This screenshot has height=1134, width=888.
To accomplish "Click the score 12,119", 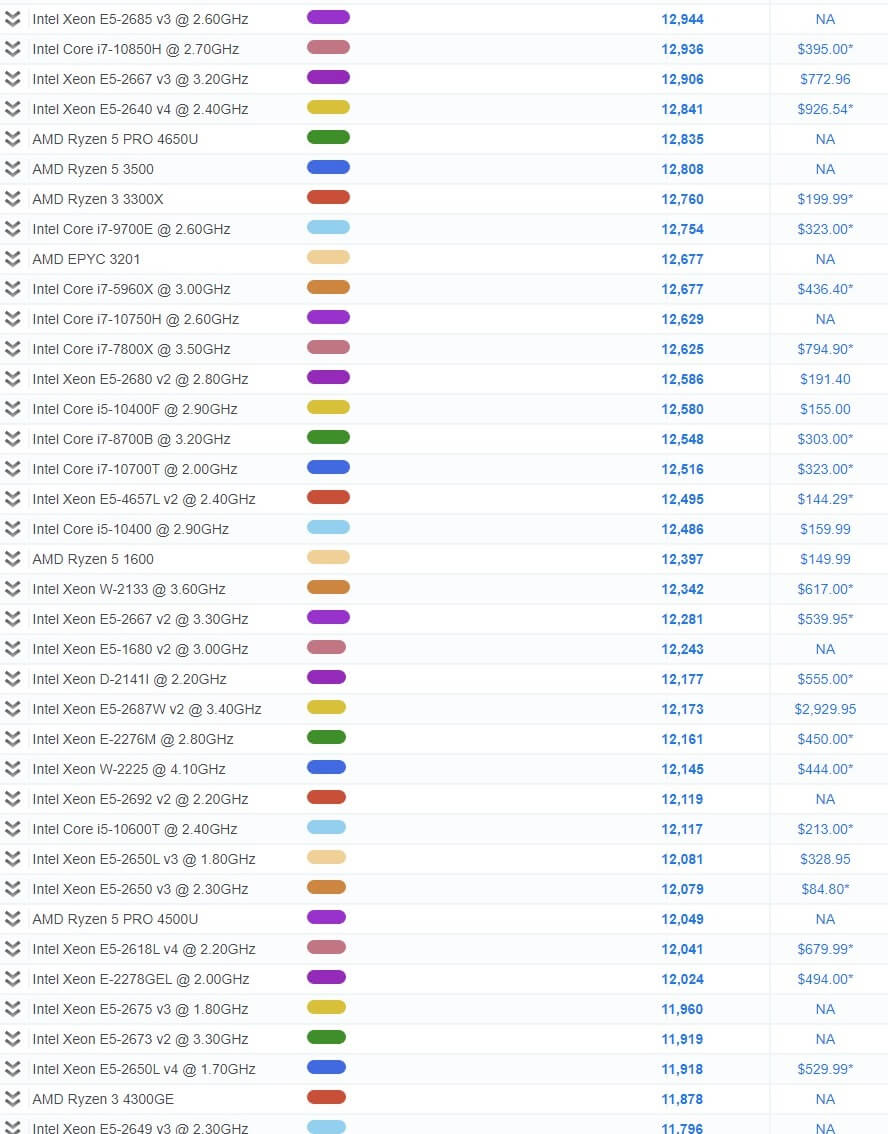I will pos(682,799).
